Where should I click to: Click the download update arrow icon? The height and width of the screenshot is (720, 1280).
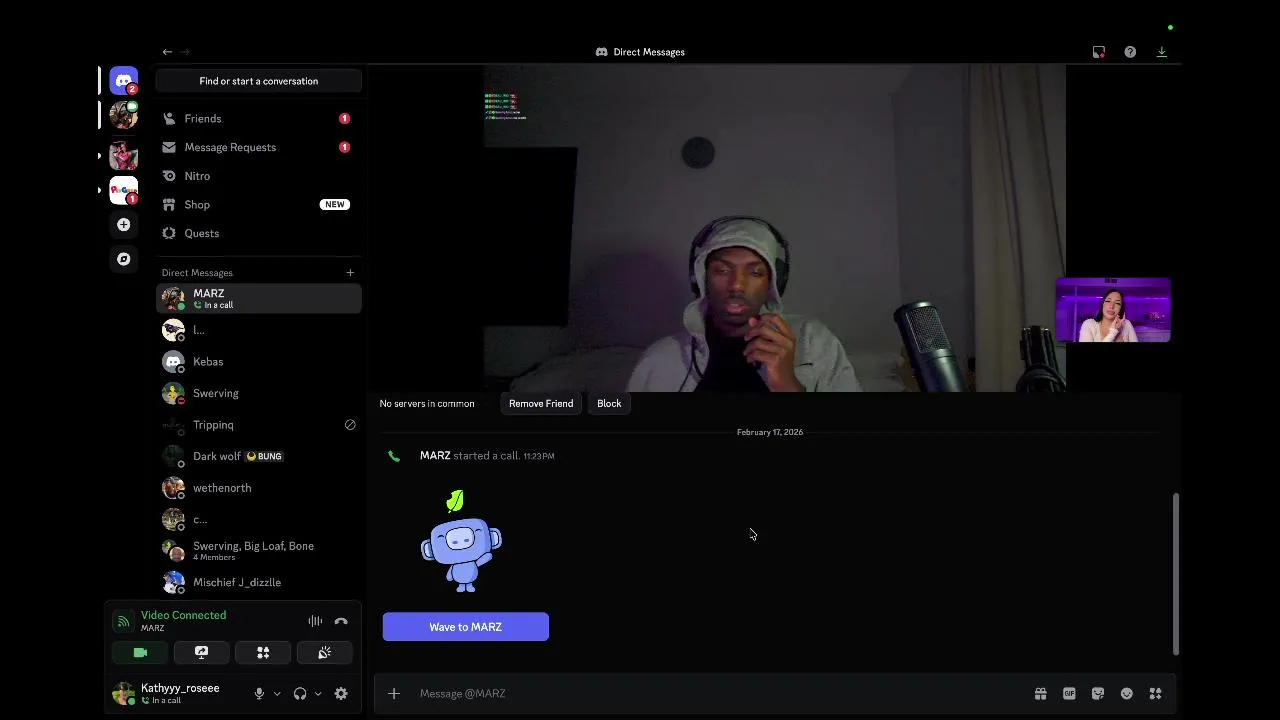pos(1162,52)
